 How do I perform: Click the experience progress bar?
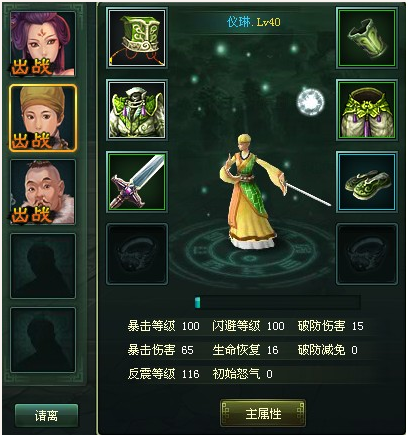click(x=277, y=303)
